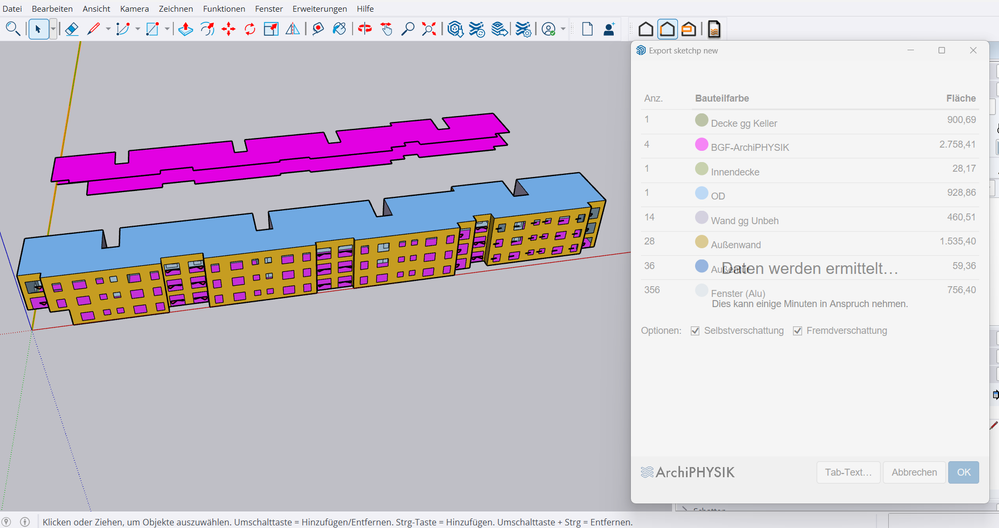The height and width of the screenshot is (528, 999).
Task: Select the Search magnifier icon in toolbar
Action: coord(13,29)
